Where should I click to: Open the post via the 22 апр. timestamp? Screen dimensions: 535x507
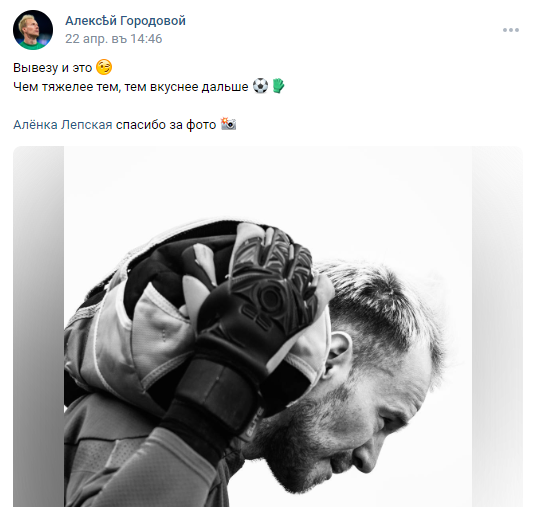114,39
